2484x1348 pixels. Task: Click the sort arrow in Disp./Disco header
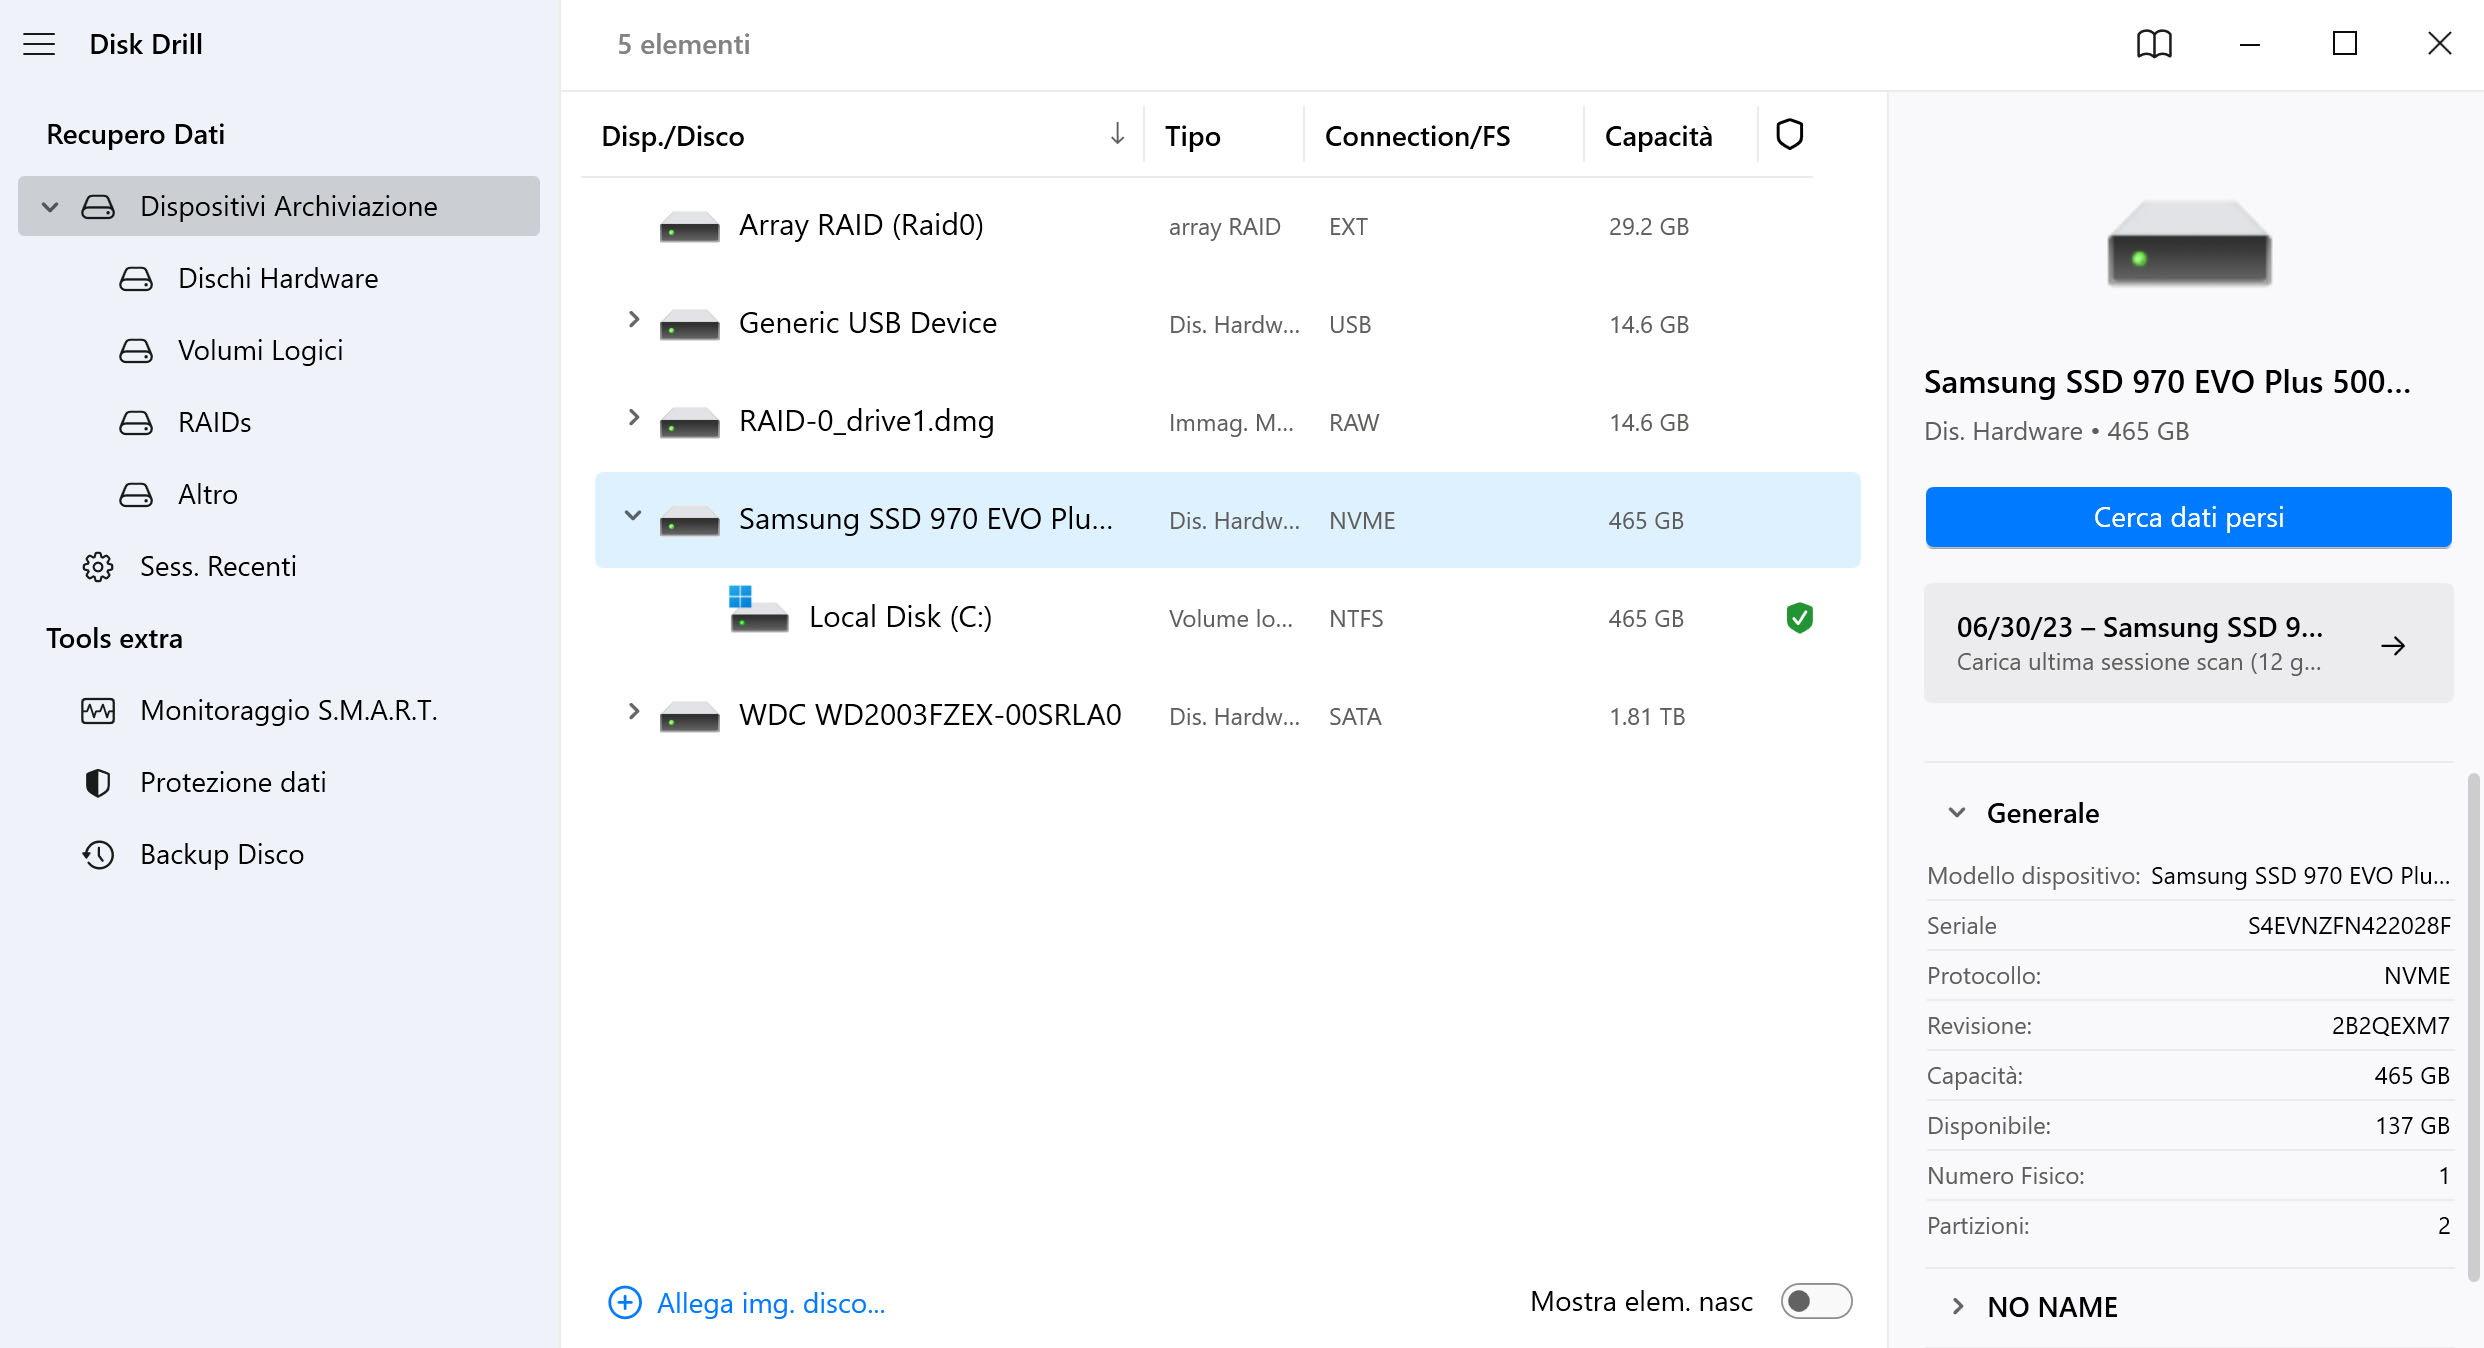point(1117,134)
